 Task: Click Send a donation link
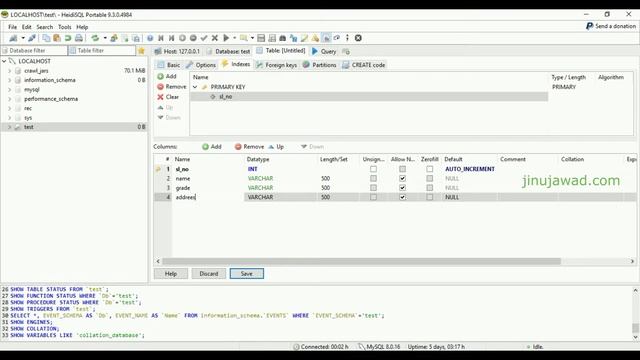point(615,26)
